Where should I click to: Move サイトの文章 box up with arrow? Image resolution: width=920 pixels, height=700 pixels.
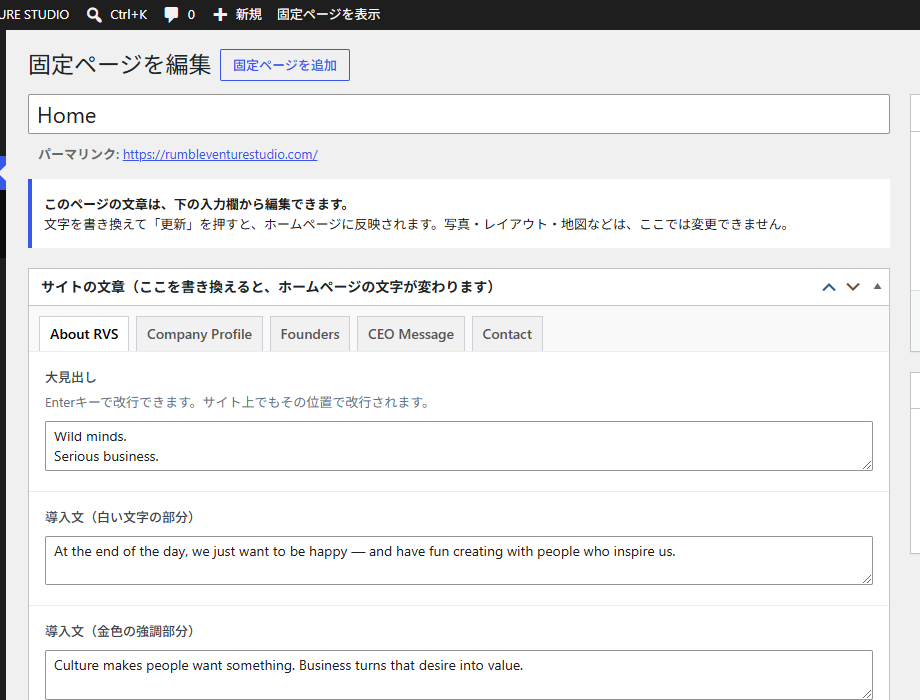(828, 287)
